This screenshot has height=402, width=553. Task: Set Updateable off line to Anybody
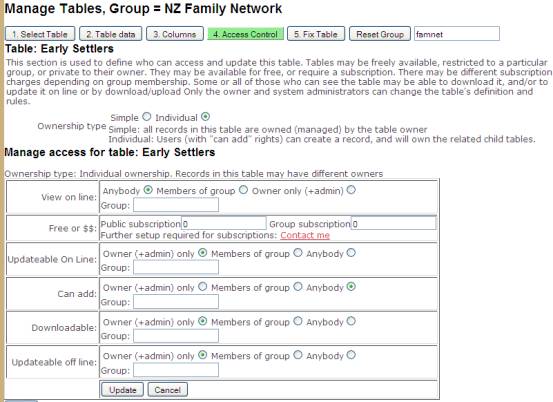coord(351,355)
